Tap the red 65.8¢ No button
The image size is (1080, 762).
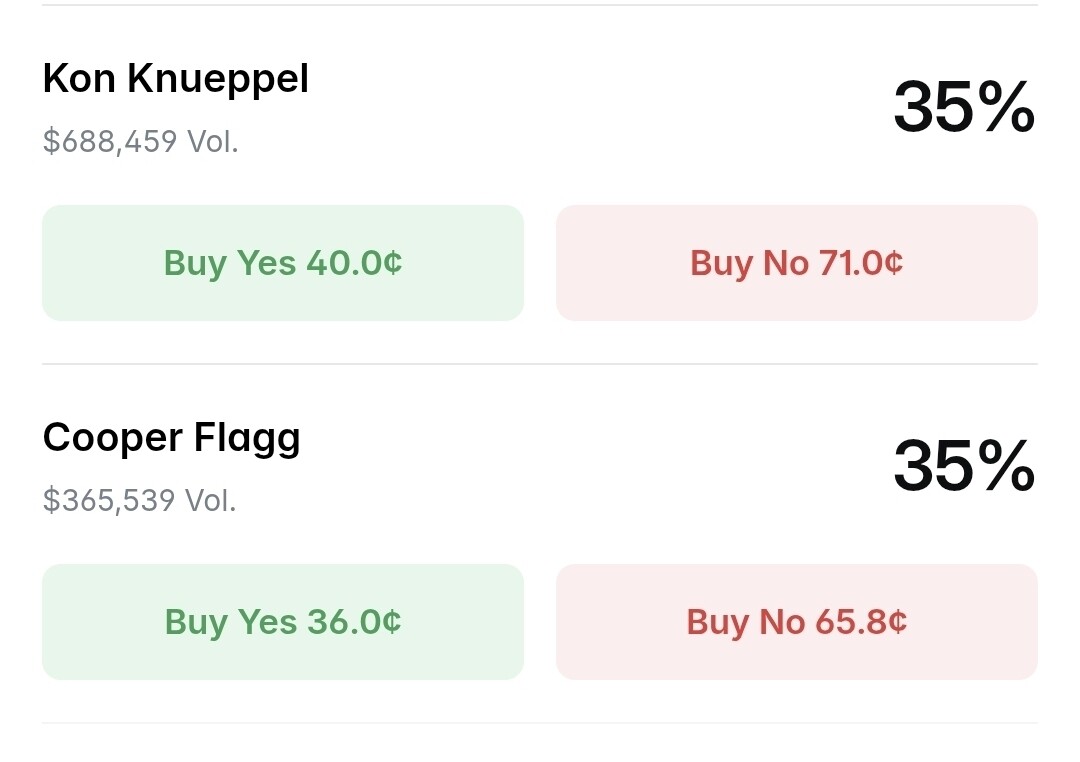796,622
